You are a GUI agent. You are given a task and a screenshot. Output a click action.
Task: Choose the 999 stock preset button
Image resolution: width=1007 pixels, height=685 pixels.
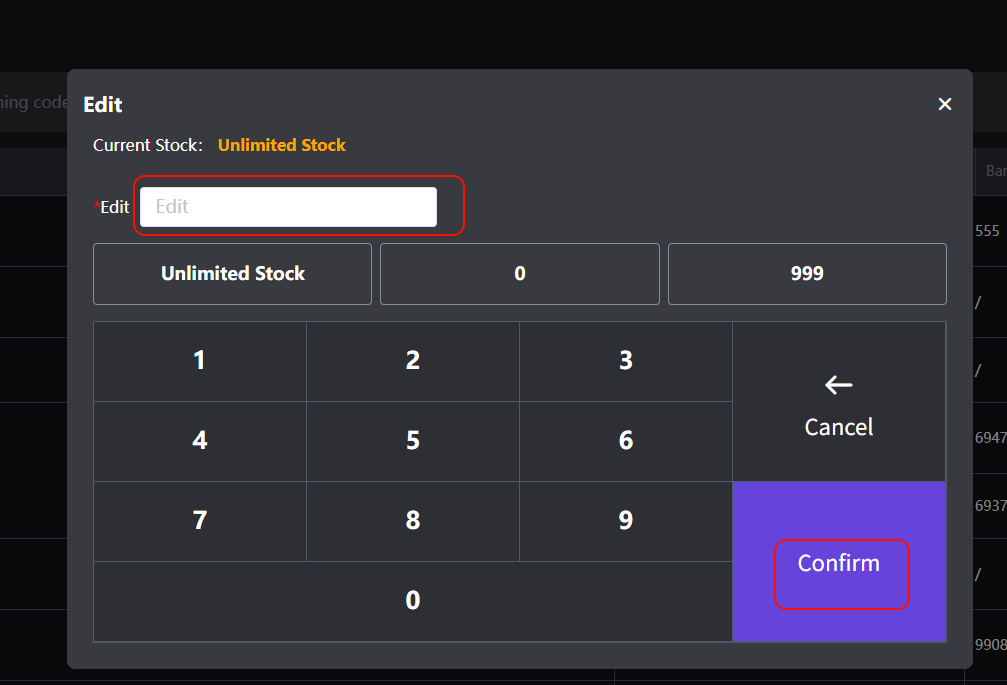coord(806,273)
